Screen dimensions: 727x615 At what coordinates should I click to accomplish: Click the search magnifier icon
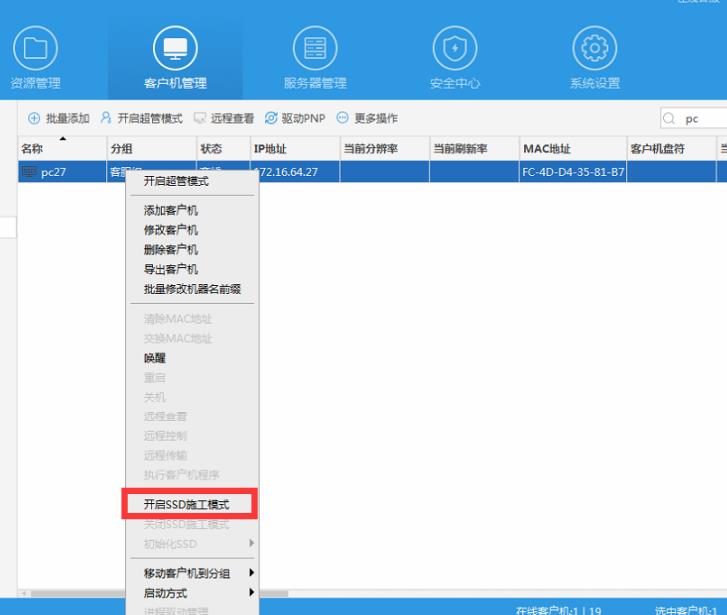[670, 119]
